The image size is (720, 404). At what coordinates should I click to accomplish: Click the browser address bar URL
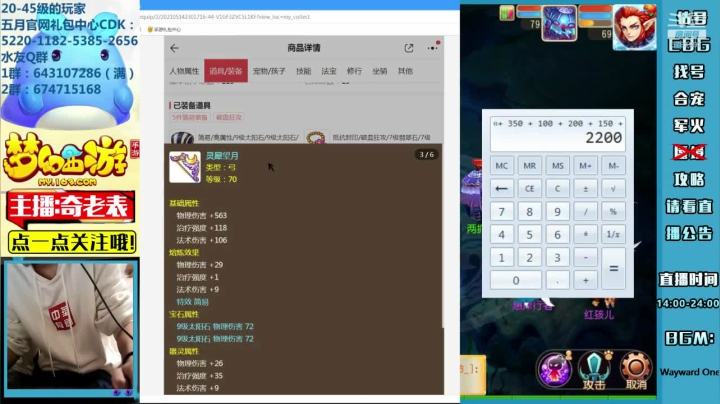pos(225,17)
